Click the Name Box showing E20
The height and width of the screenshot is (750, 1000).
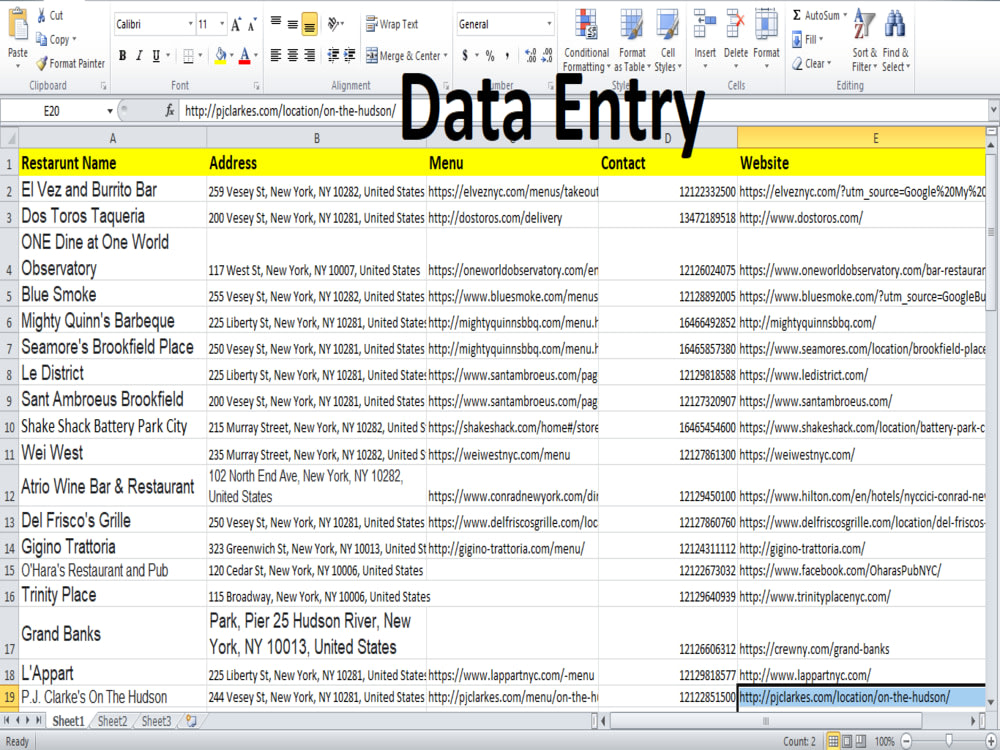point(52,111)
